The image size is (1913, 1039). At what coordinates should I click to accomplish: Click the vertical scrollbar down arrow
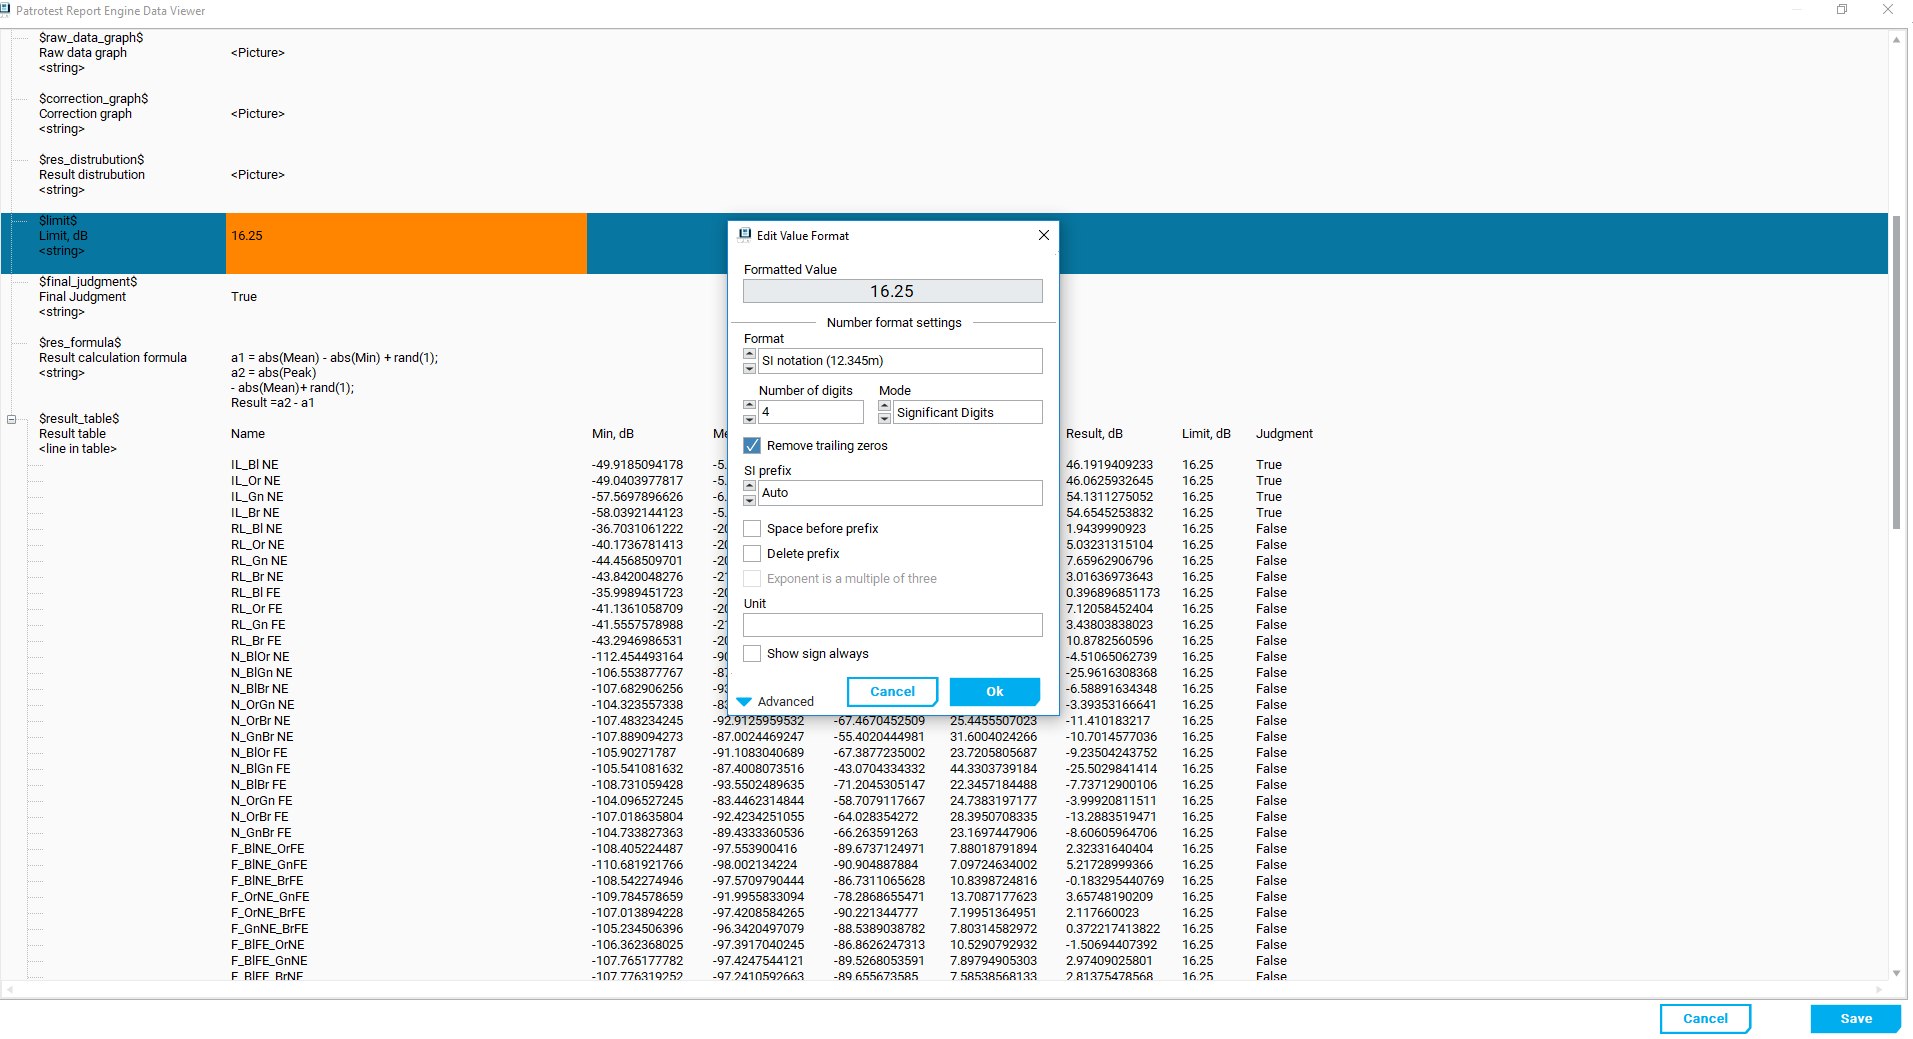1896,973
